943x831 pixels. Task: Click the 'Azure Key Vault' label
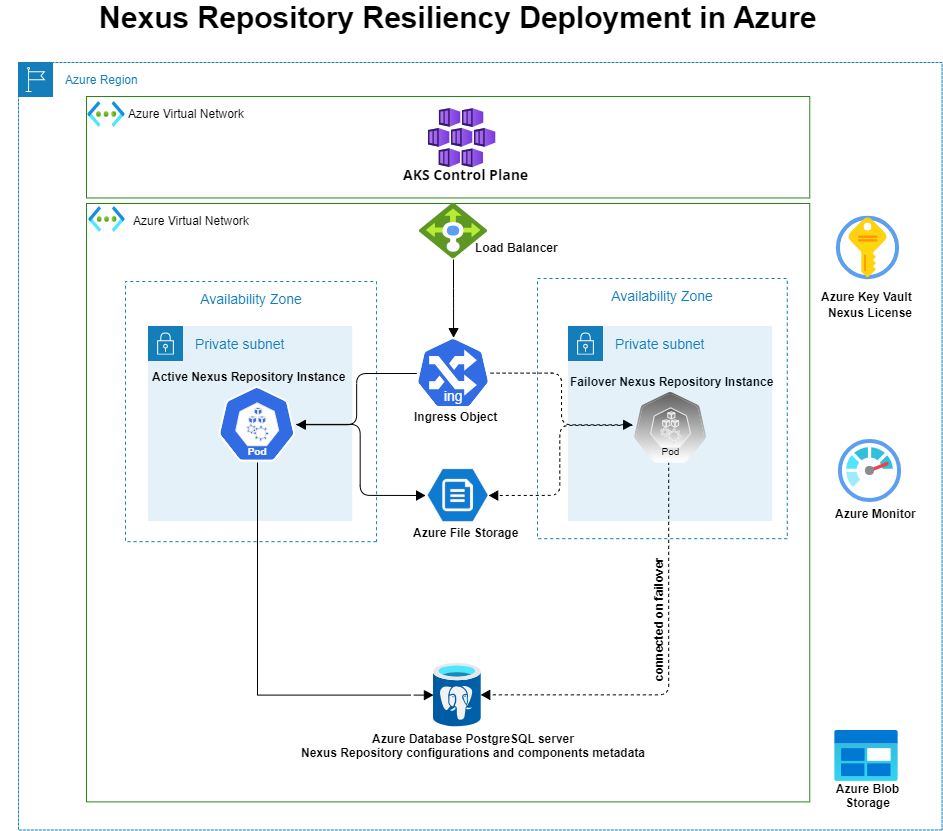click(x=866, y=296)
